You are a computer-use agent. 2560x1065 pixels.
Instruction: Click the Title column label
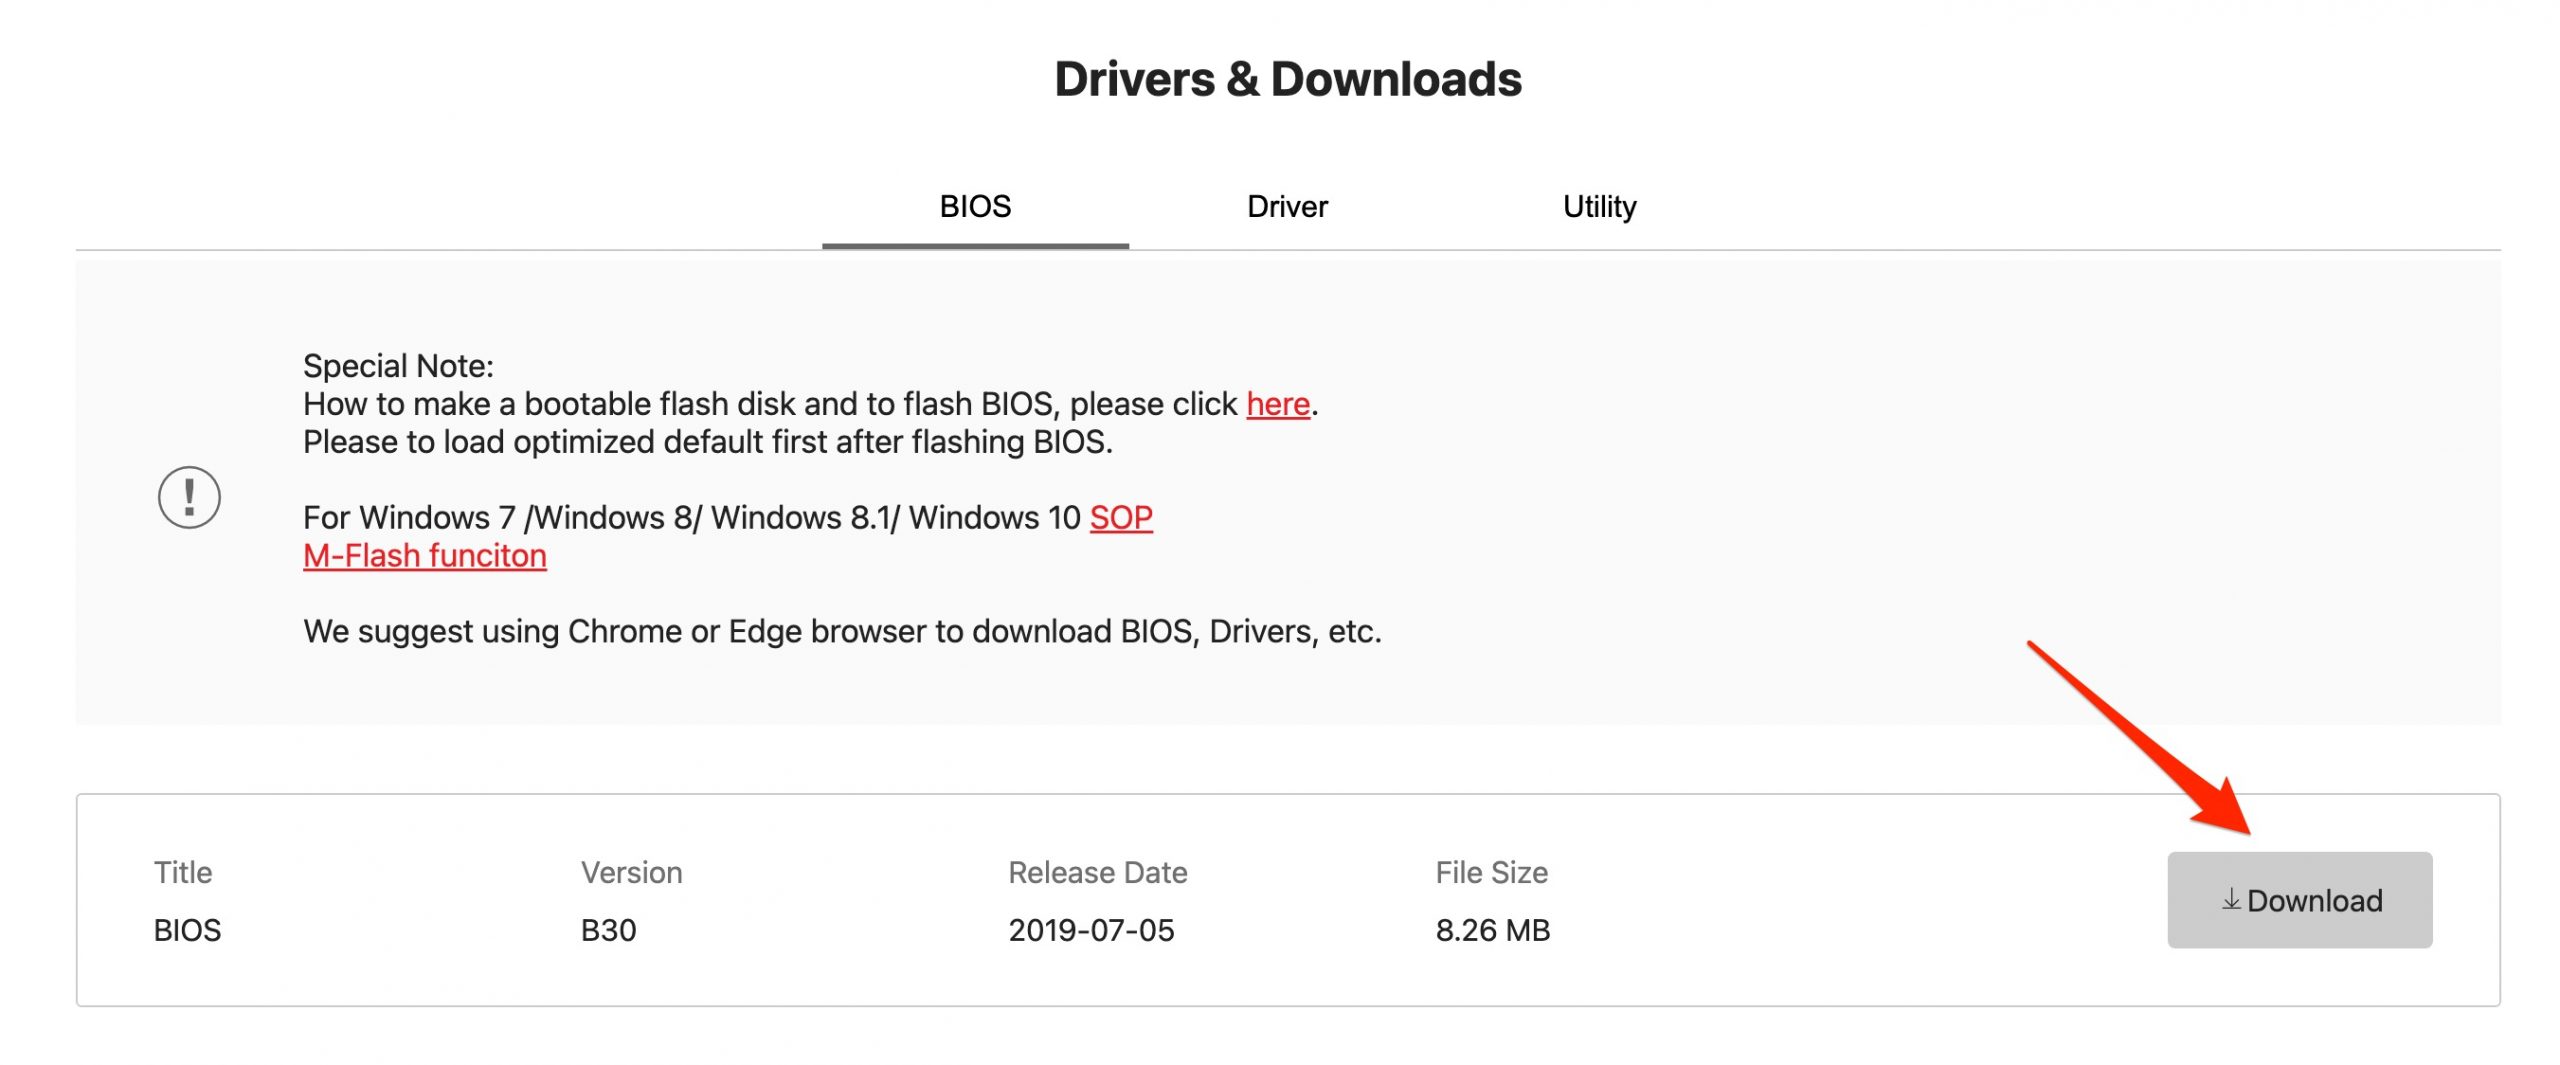pos(182,872)
